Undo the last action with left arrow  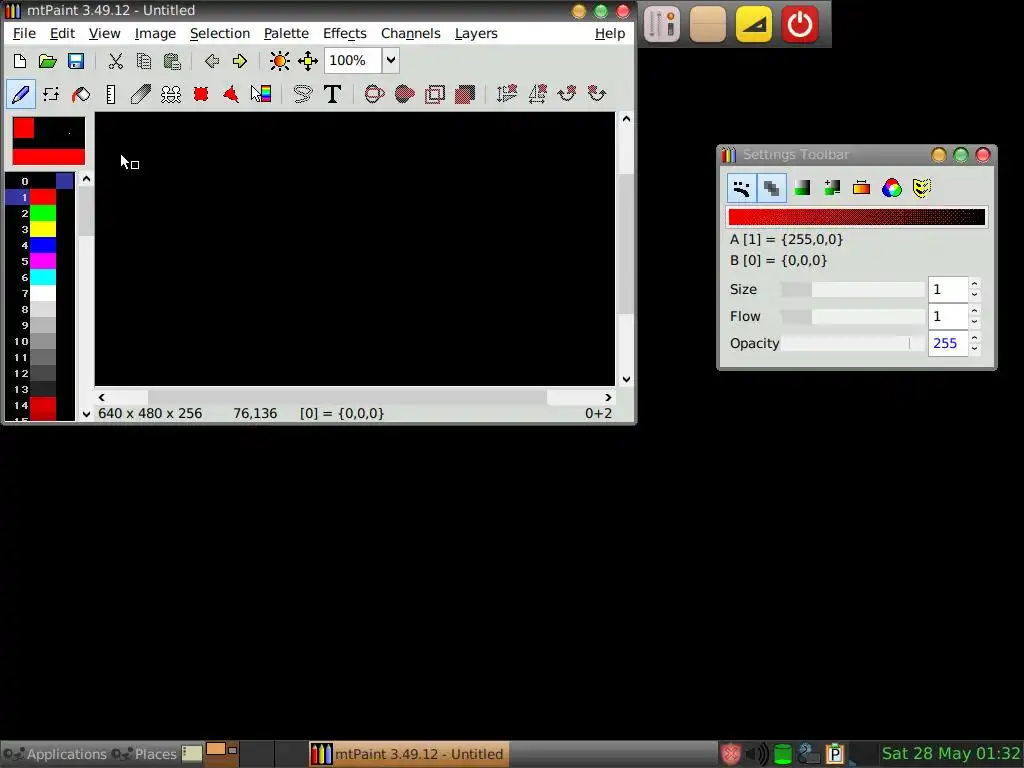point(212,61)
